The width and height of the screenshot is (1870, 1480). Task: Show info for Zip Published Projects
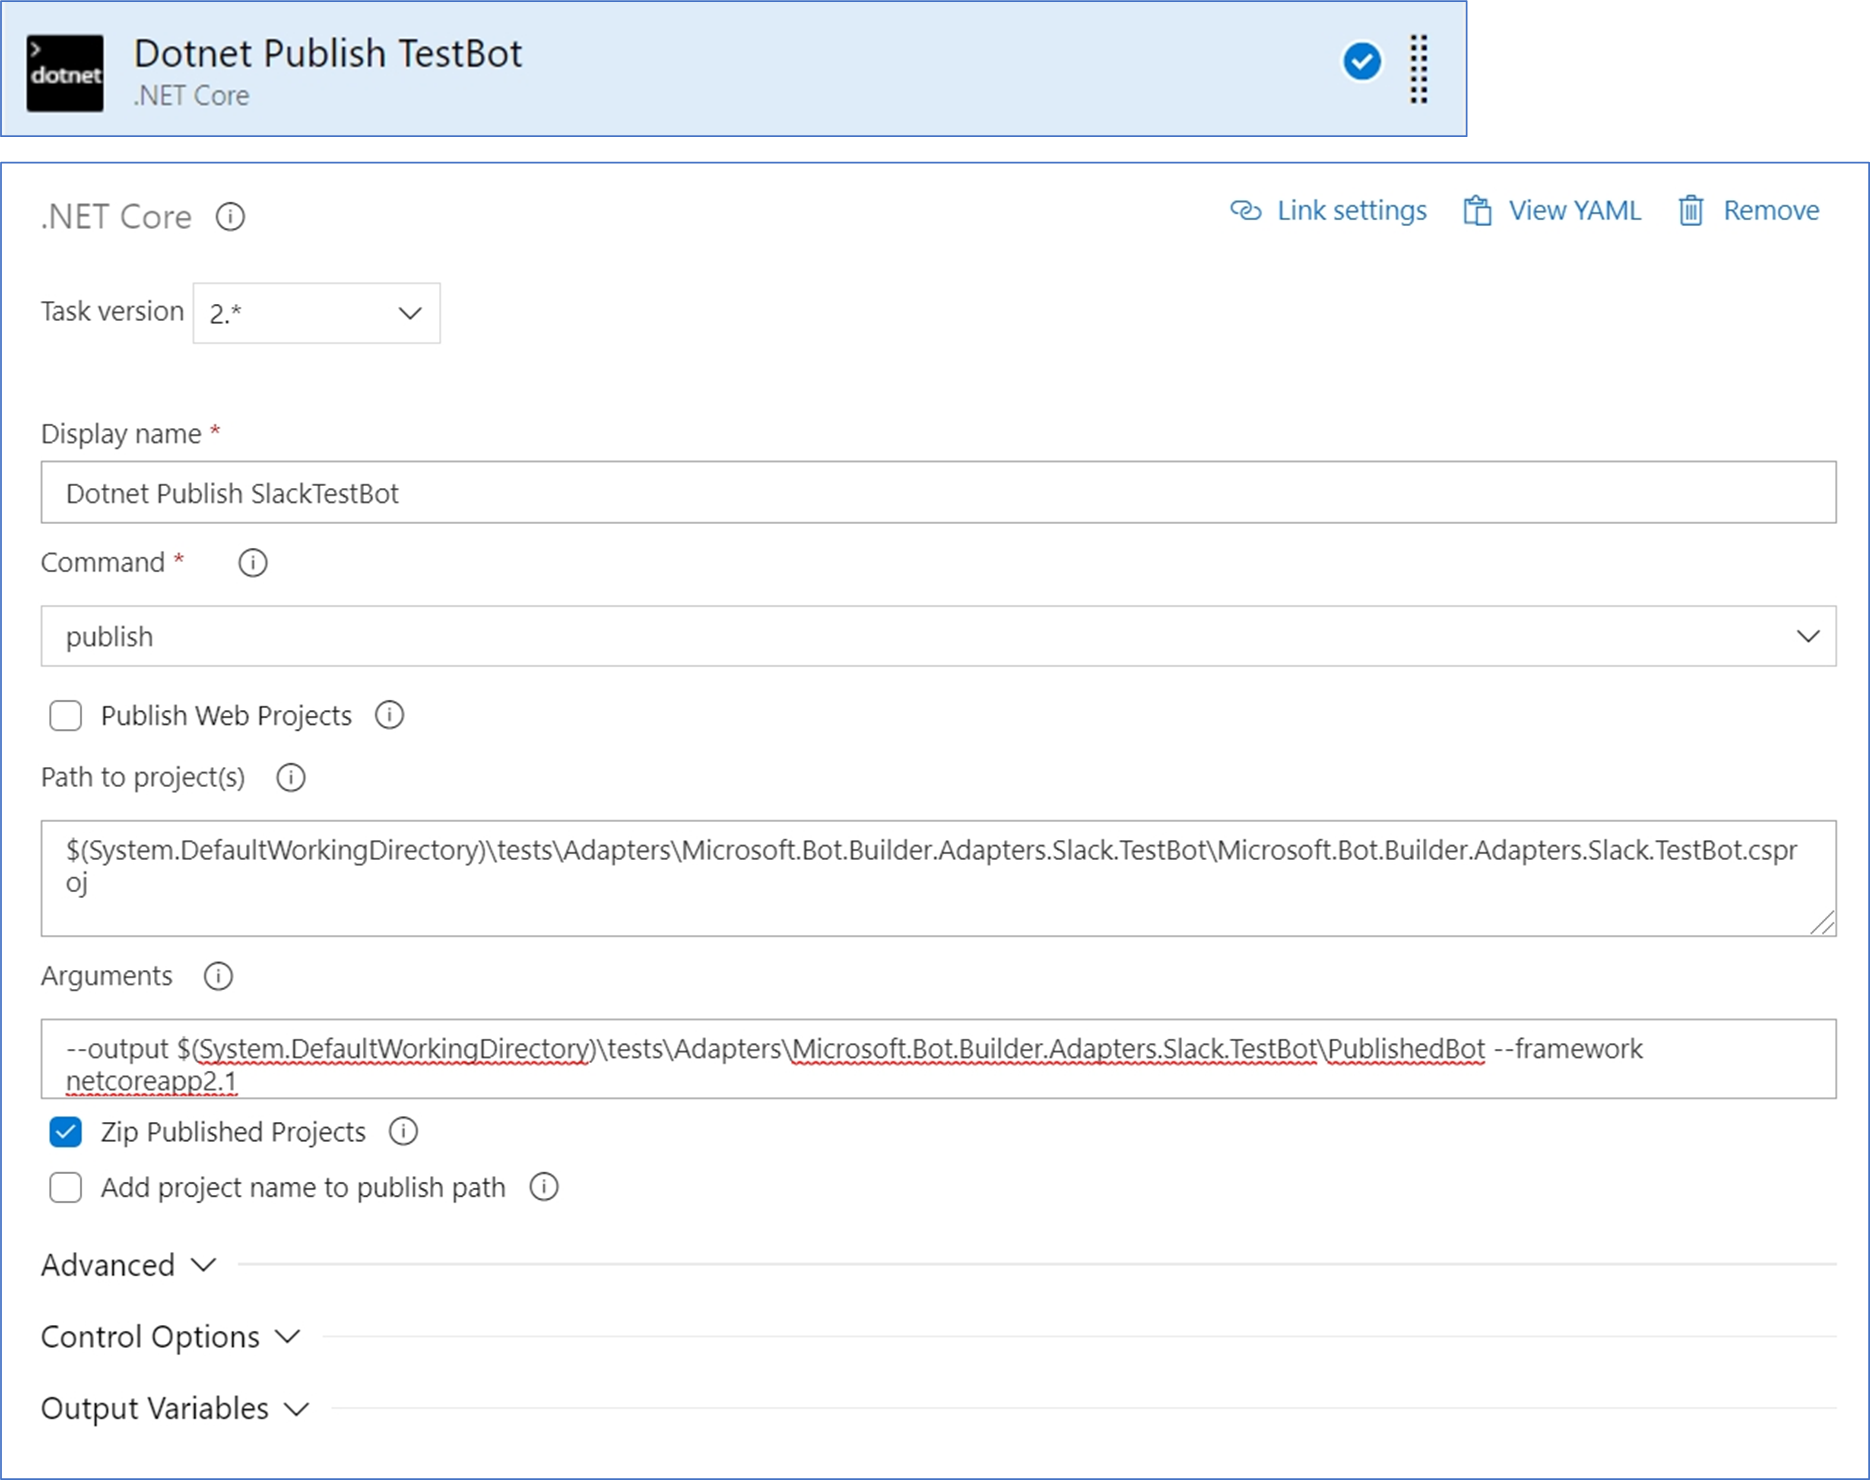pos(403,1132)
